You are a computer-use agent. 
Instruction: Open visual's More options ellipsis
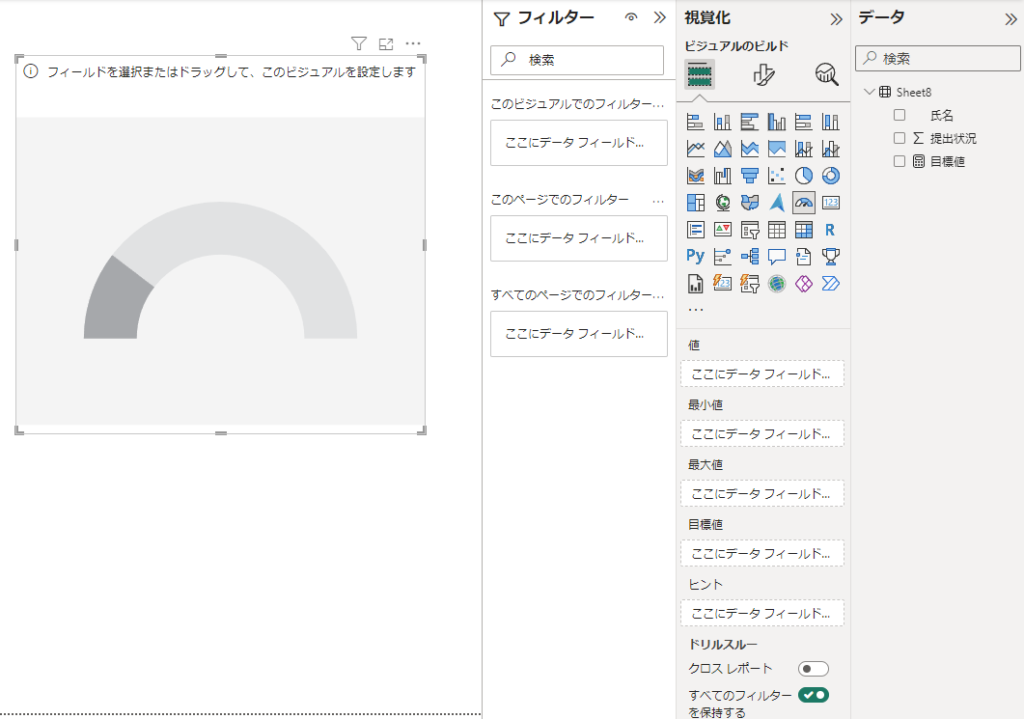[x=413, y=44]
